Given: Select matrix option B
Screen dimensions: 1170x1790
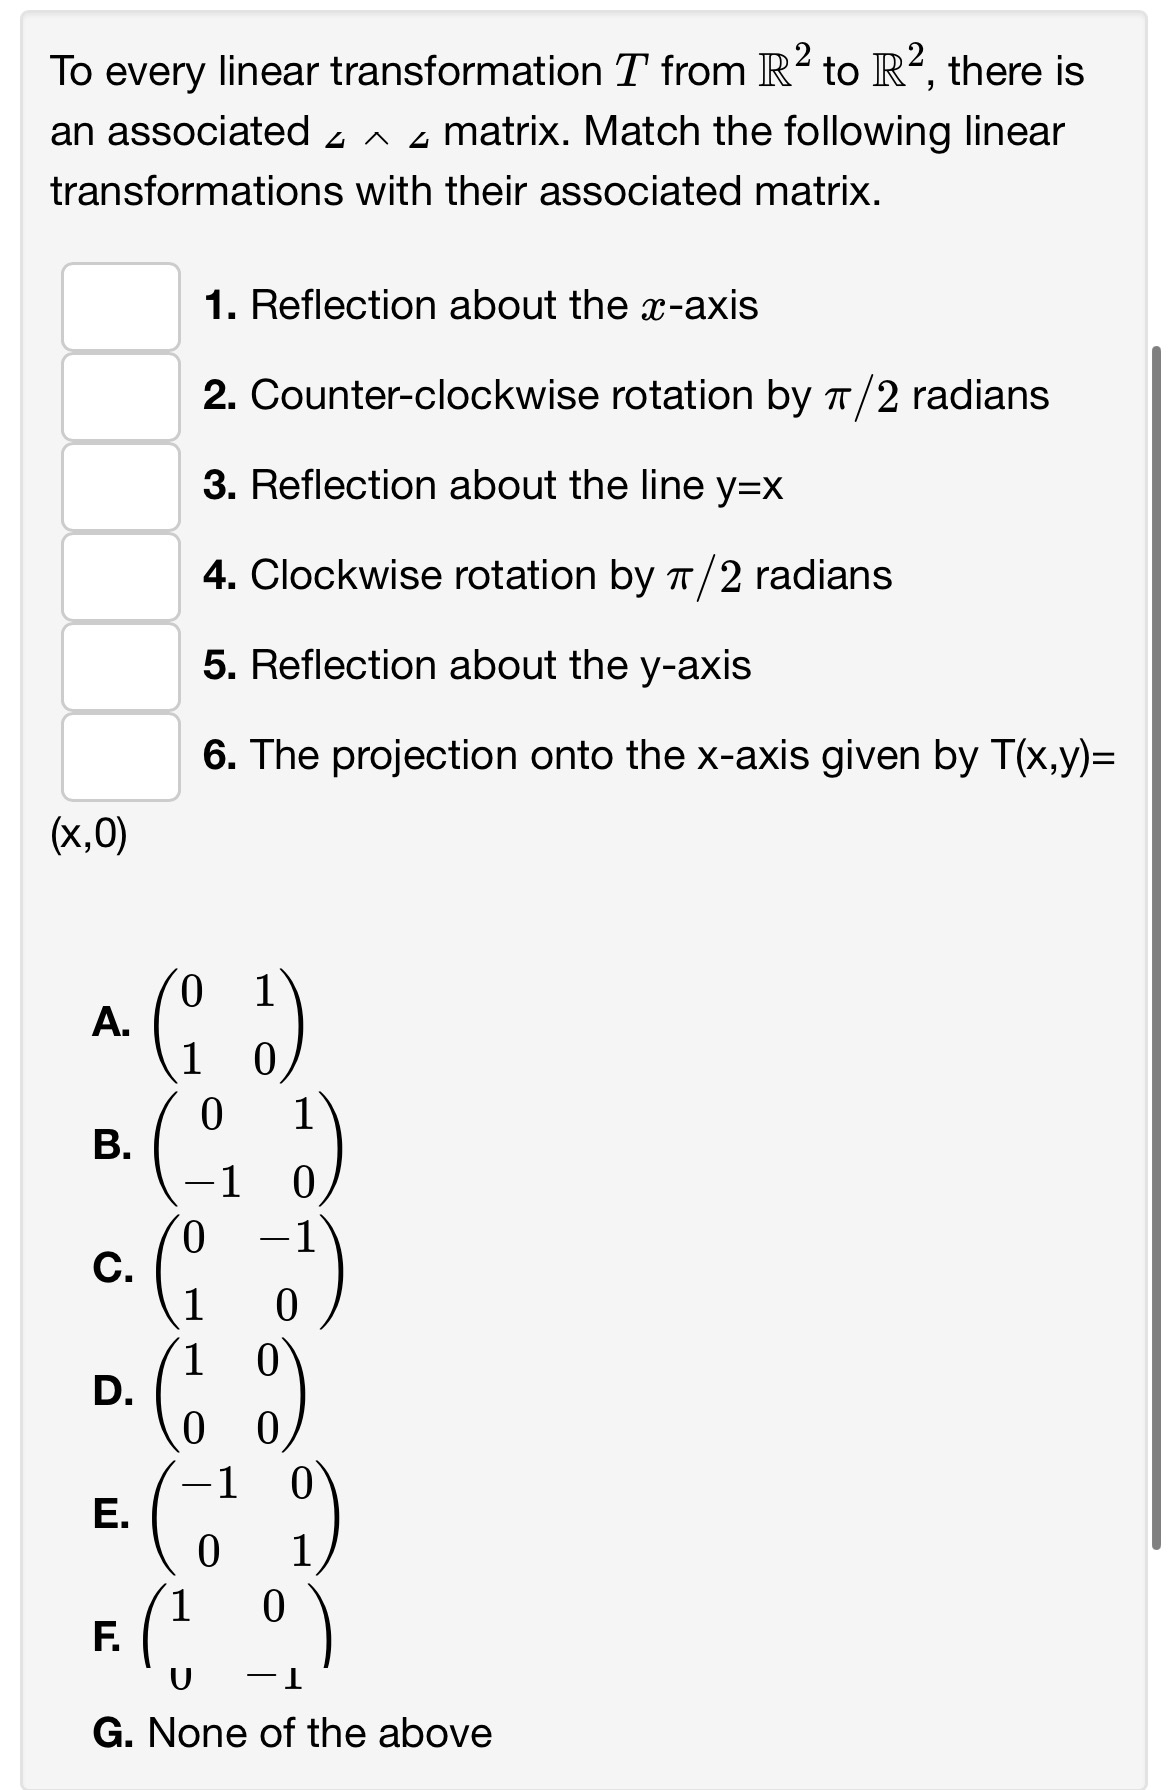Looking at the screenshot, I should [112, 1148].
